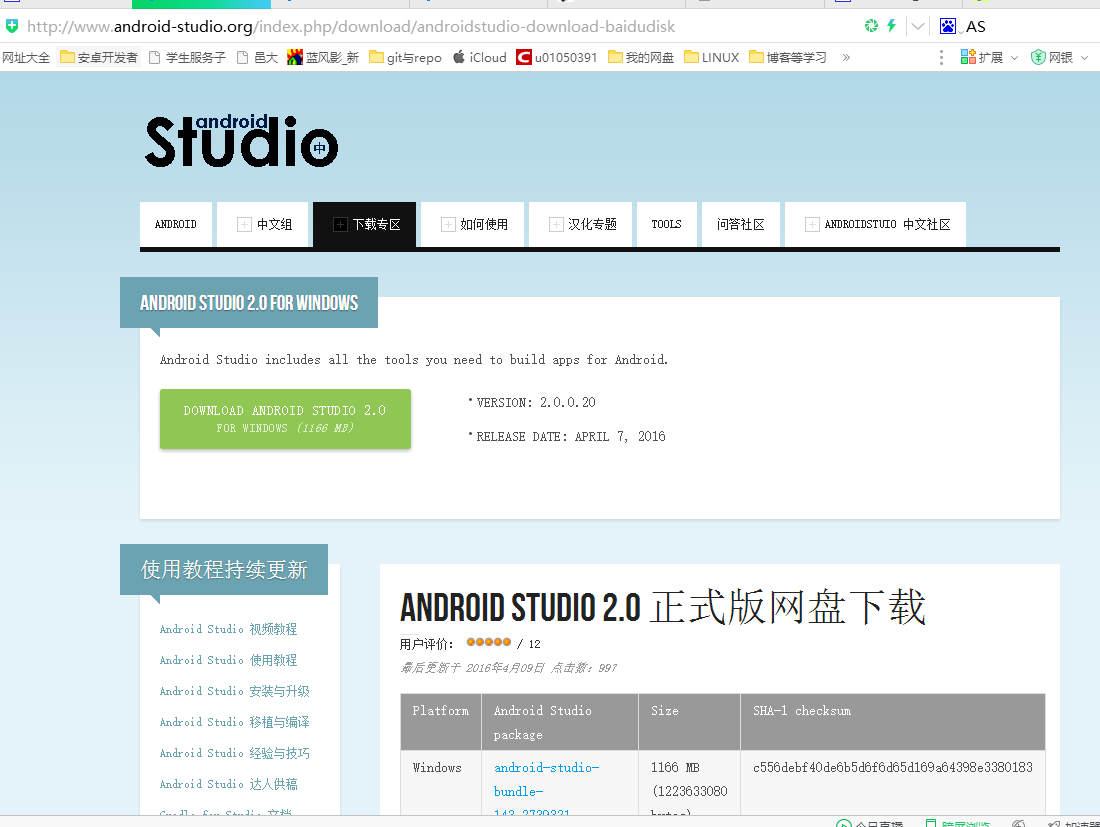Expand the 扩展 dropdown arrow
This screenshot has height=827, width=1100.
click(x=1014, y=58)
